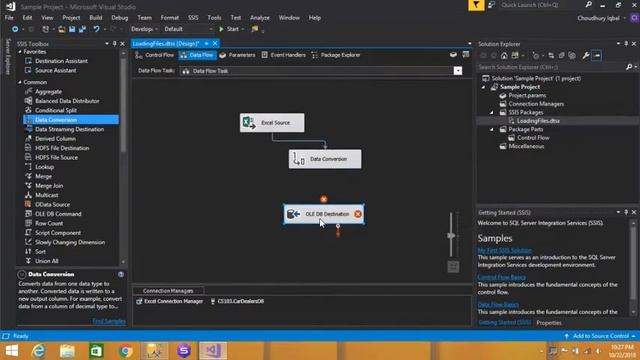This screenshot has width=640, height=360.
Task: Choose the Multicast transformation
Action: coord(47,195)
